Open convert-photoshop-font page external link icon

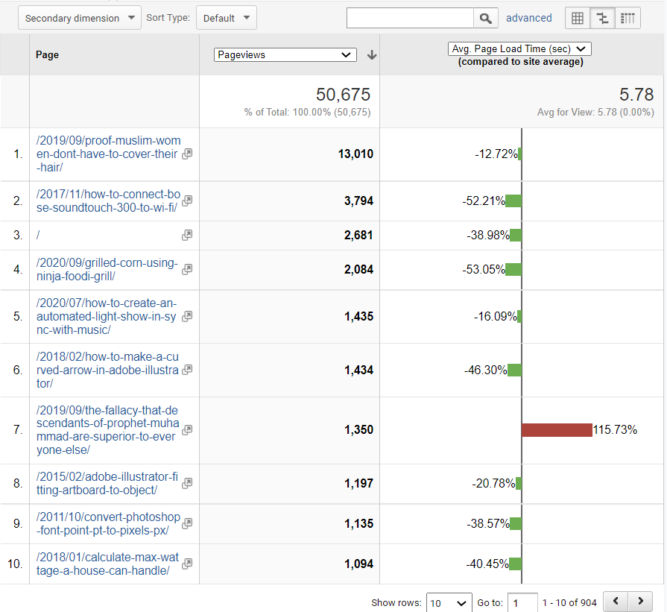point(187,524)
